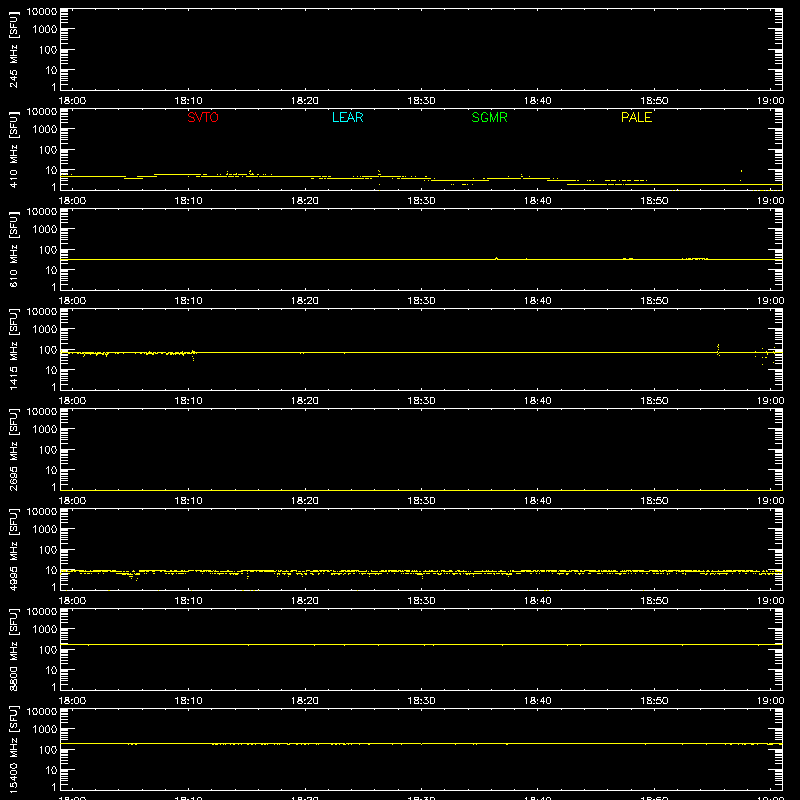The height and width of the screenshot is (800, 800).
Task: Click the 100 y-axis value of 610 MHz plot
Action: (x=48, y=250)
